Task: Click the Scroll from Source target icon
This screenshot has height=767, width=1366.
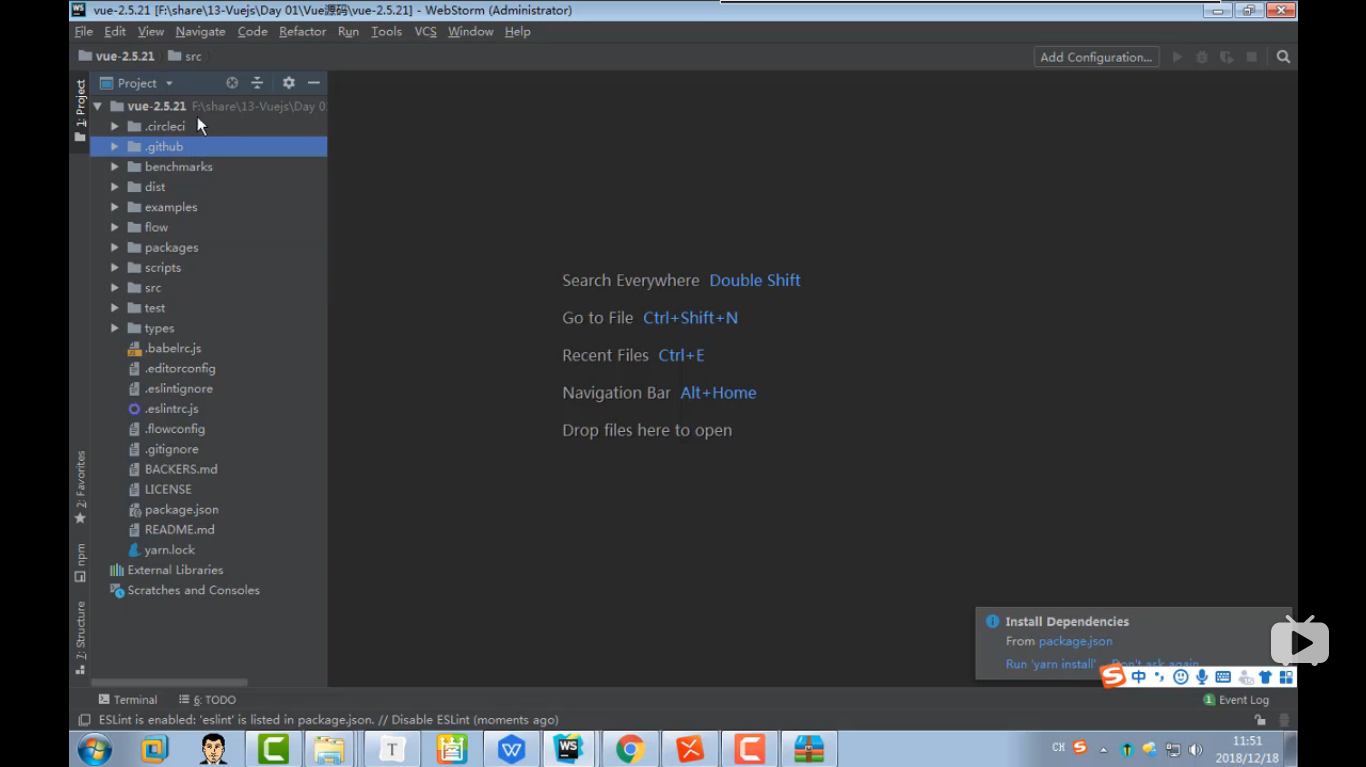Action: click(x=232, y=83)
